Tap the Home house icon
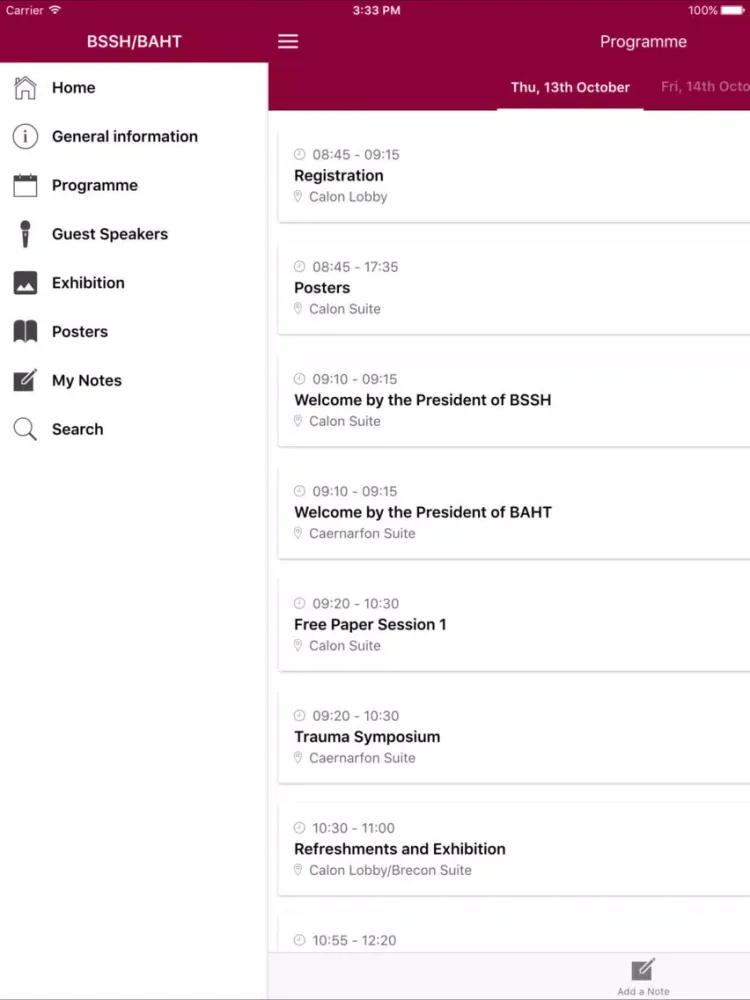The width and height of the screenshot is (750, 1000). point(25,87)
